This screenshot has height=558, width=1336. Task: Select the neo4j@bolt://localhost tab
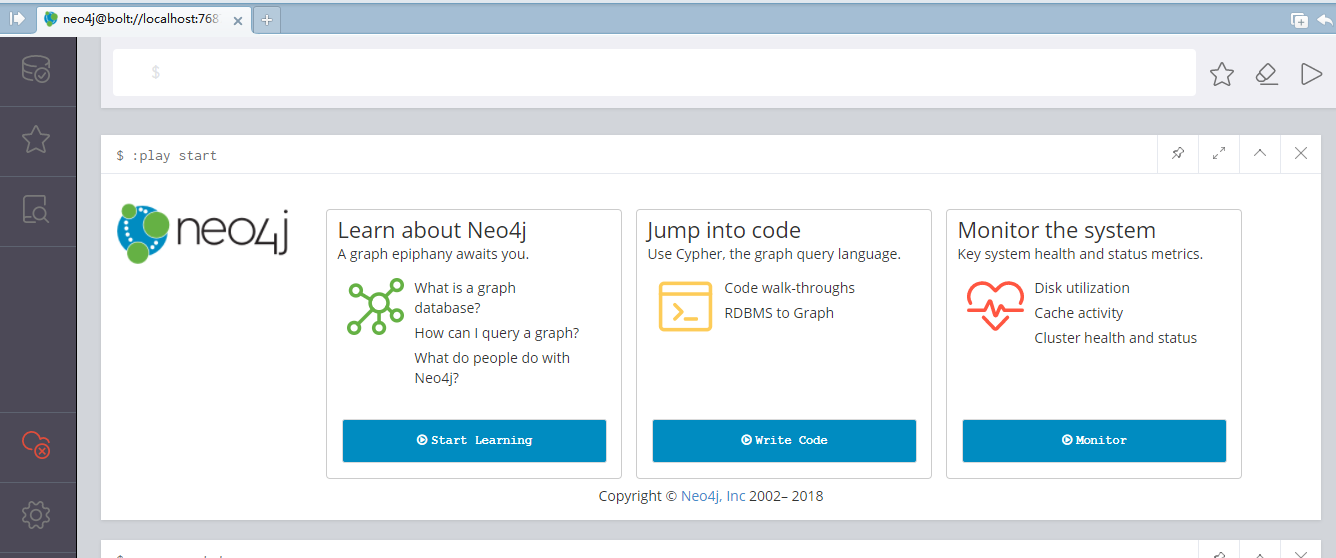click(x=143, y=19)
